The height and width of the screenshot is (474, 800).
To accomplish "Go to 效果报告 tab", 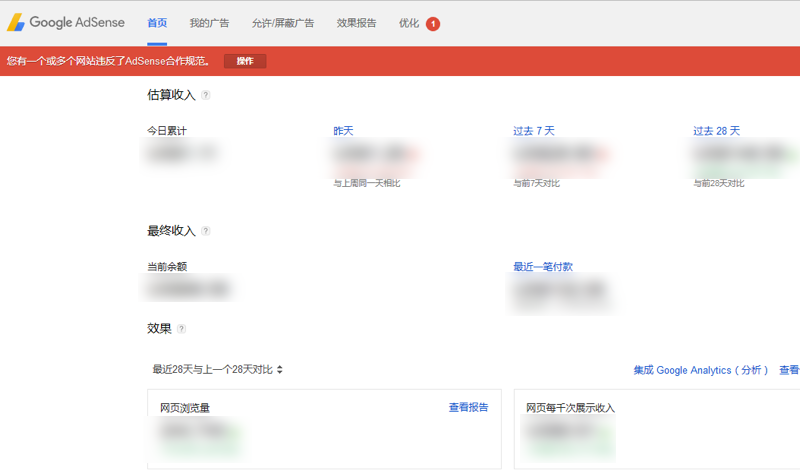I will [x=356, y=23].
